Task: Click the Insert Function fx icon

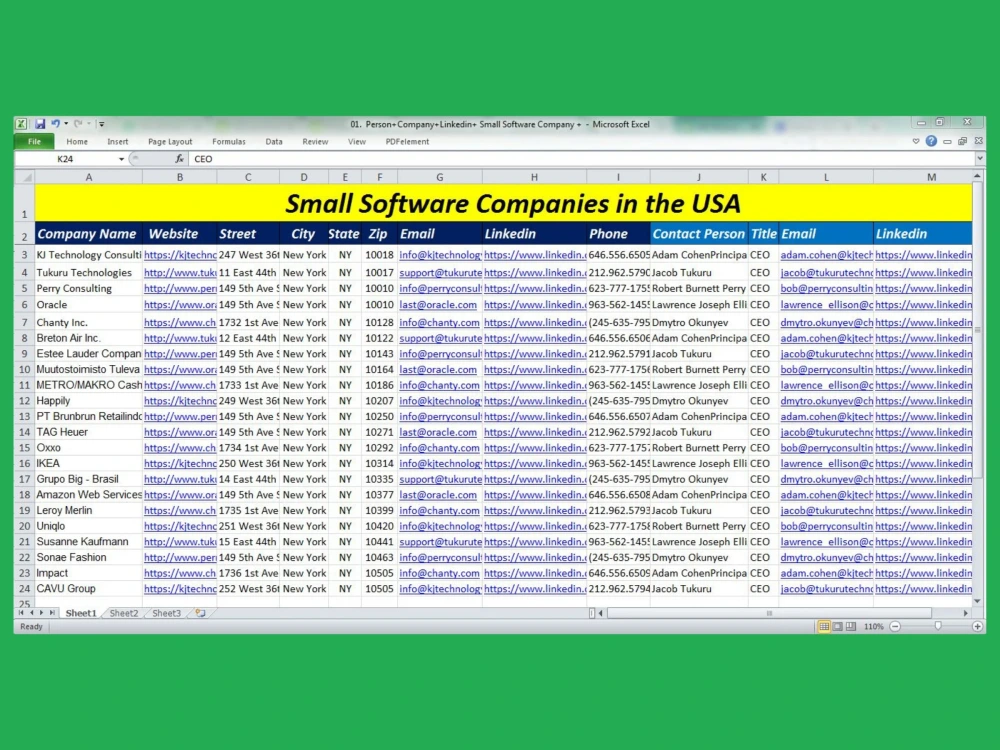Action: 179,159
